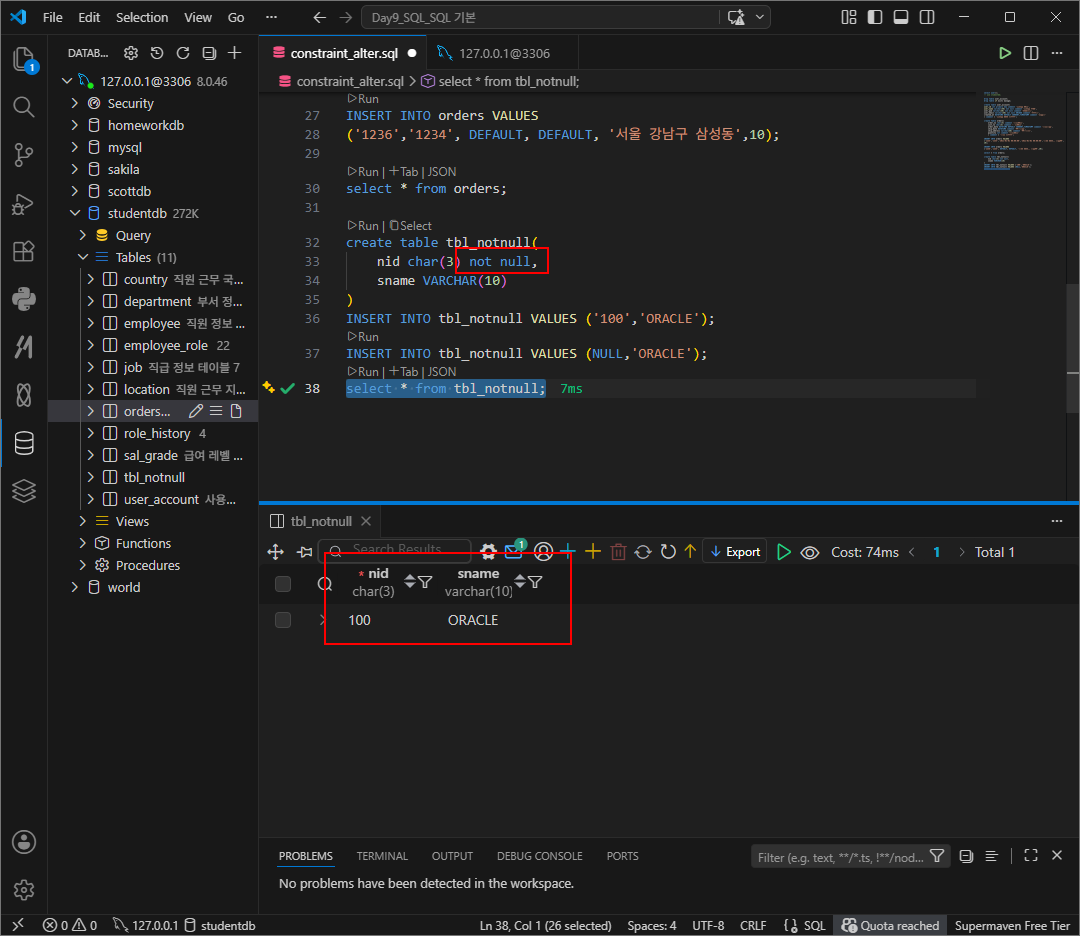Open the Python activity bar icon
The height and width of the screenshot is (936, 1080).
point(23,299)
